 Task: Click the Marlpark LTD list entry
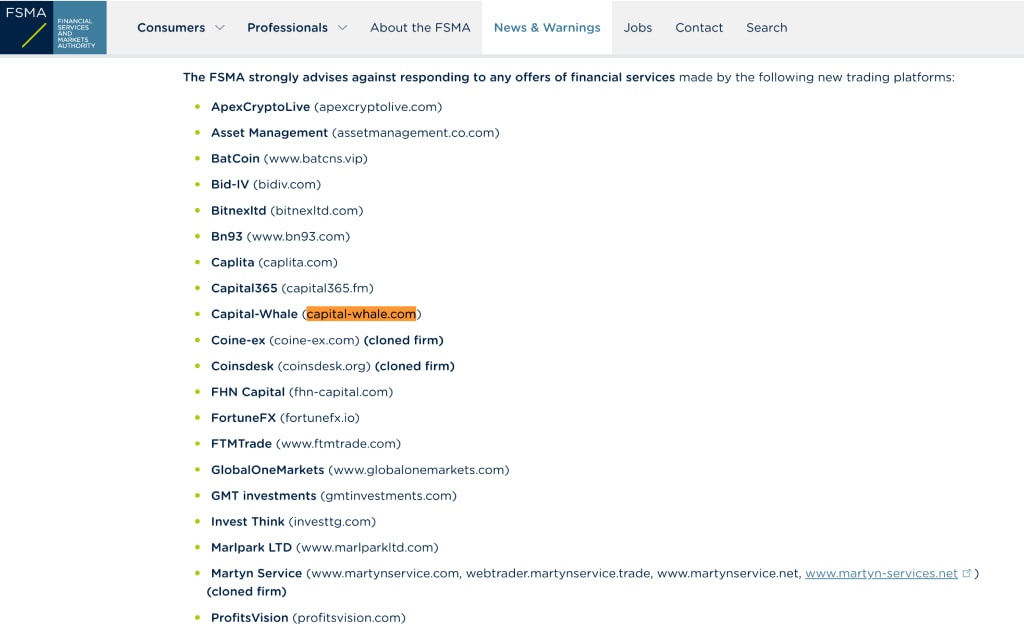point(325,547)
